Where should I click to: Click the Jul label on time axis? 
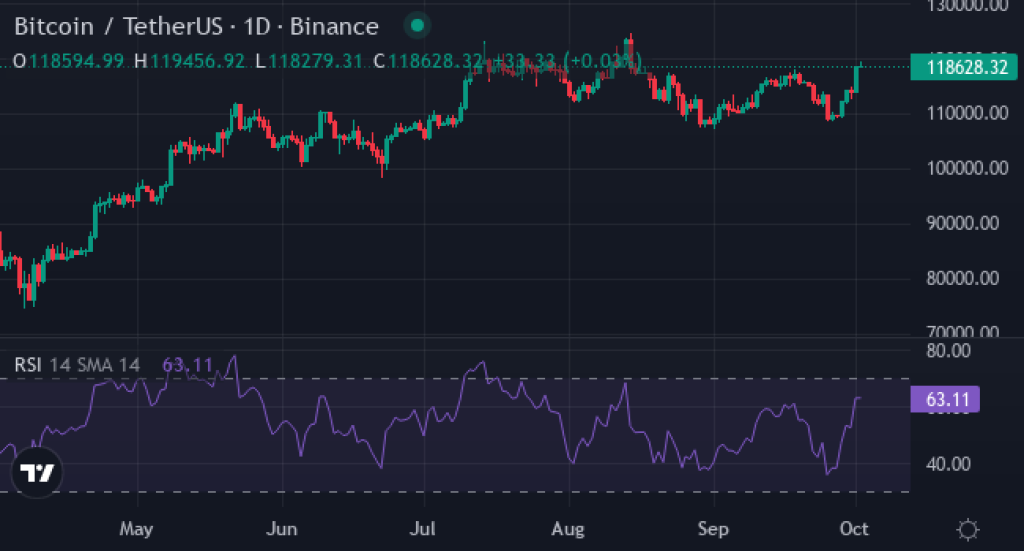pyautogui.click(x=425, y=528)
